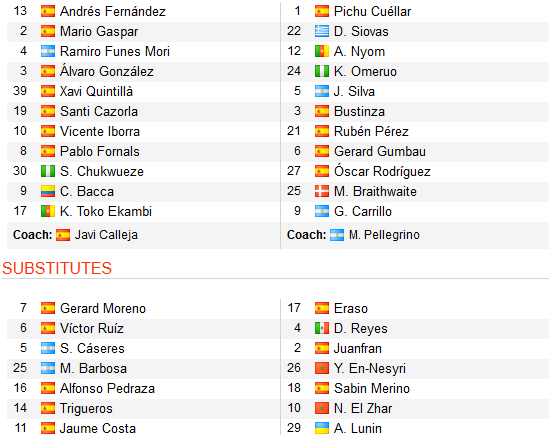Select G. Carrillo in lineup

[x=363, y=211]
